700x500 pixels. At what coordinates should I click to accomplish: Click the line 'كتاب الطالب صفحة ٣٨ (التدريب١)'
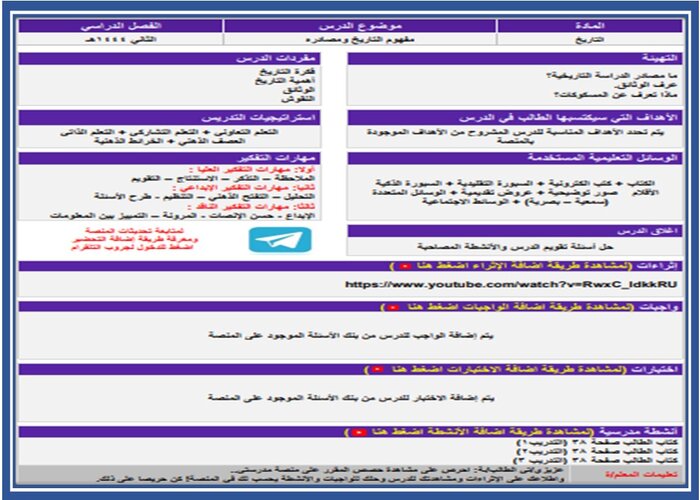(597, 442)
